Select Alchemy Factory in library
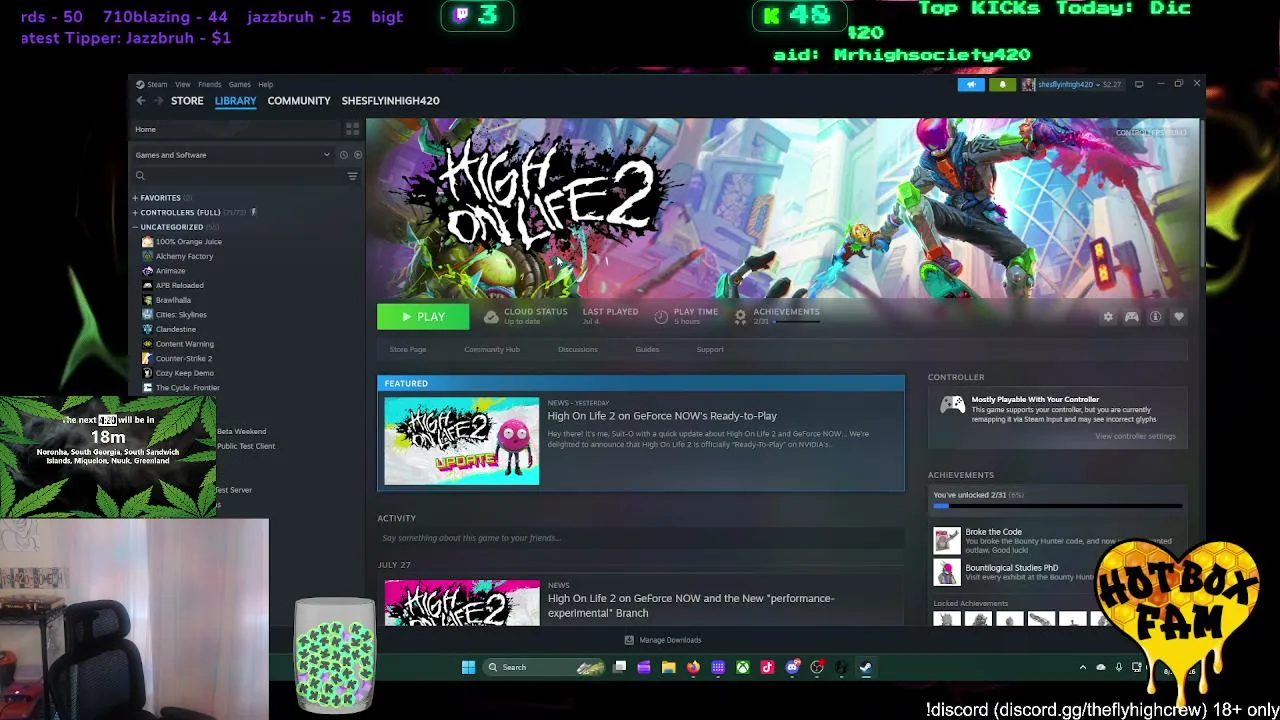Image resolution: width=1280 pixels, height=720 pixels. [184, 256]
